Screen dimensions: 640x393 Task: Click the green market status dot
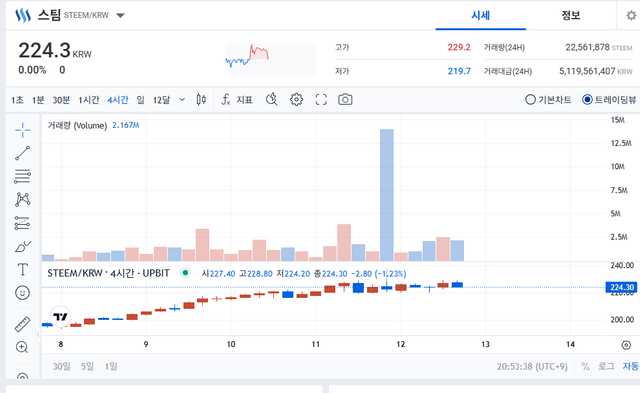tap(185, 273)
